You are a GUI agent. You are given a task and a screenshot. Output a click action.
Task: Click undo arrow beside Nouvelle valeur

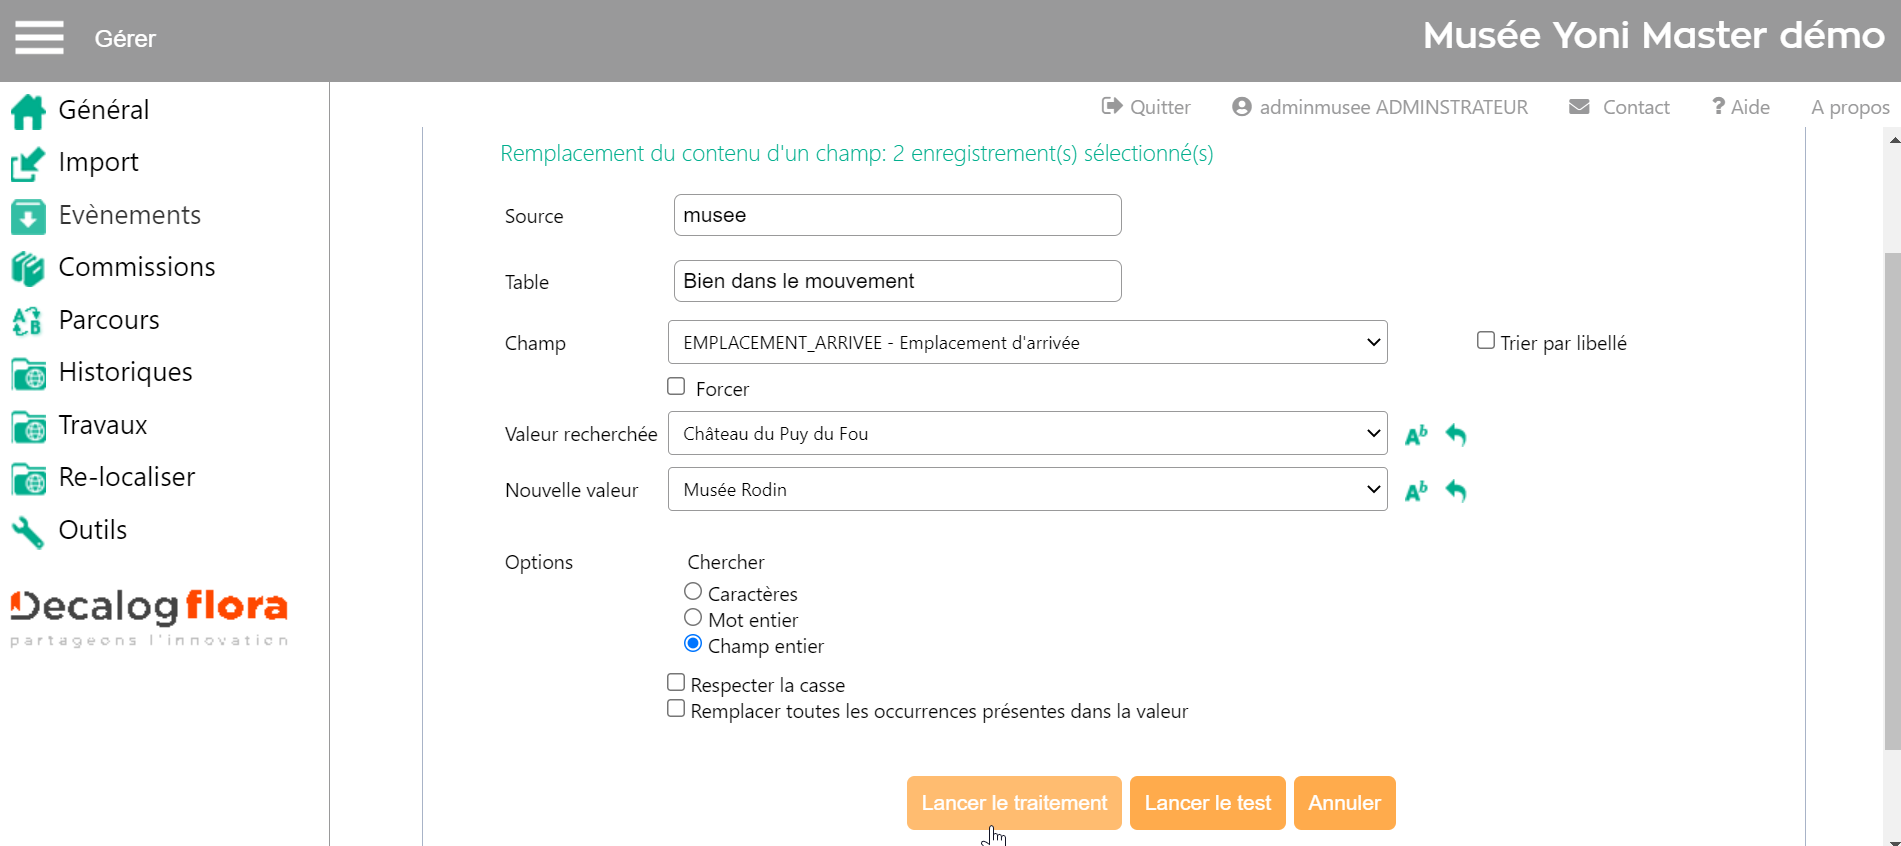(1456, 491)
